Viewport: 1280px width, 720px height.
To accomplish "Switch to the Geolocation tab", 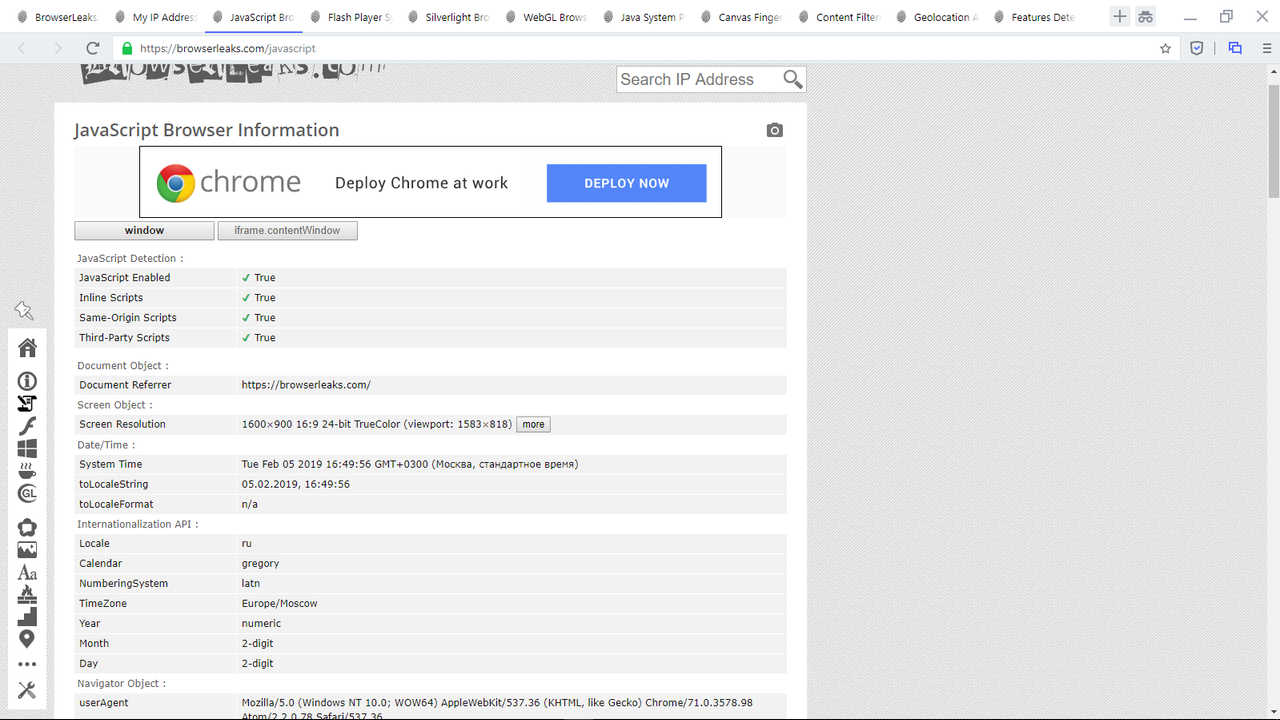I will [935, 17].
